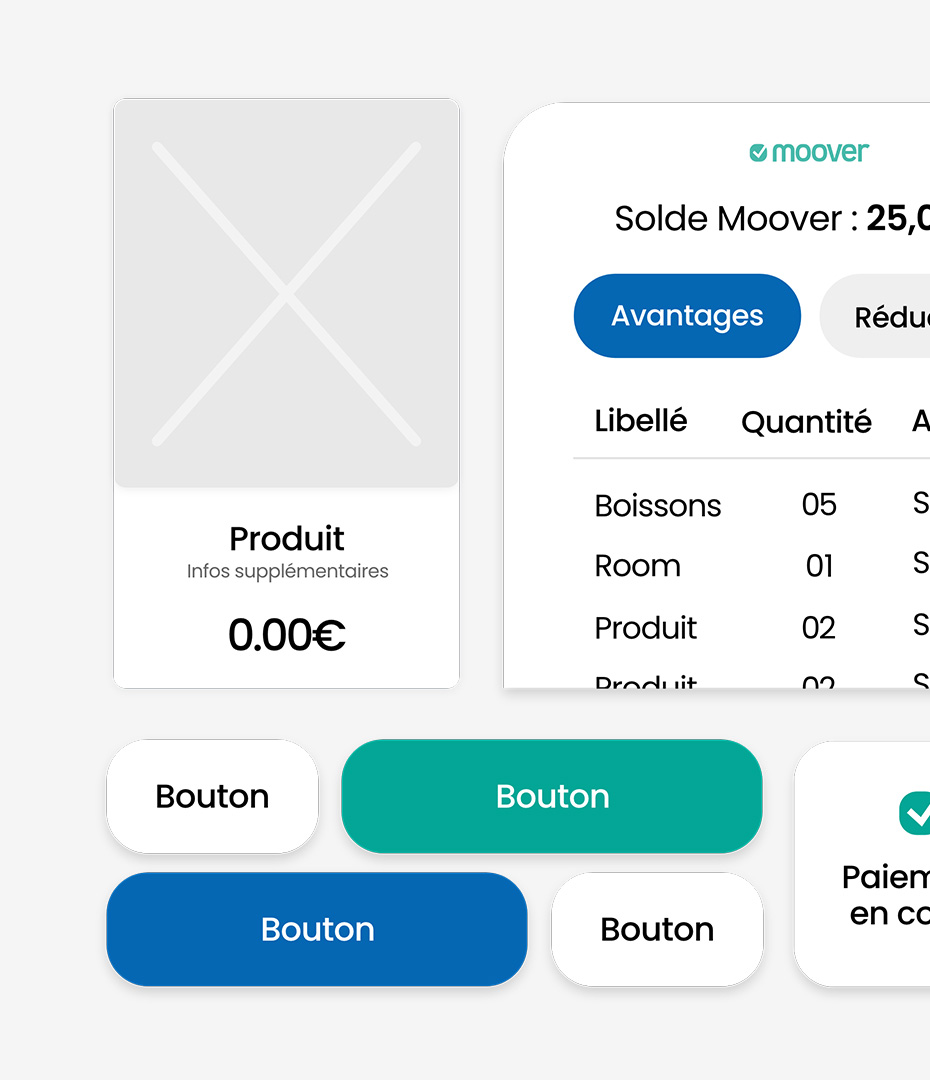Switch to the Avantages tab
Viewport: 930px width, 1080px height.
687,316
